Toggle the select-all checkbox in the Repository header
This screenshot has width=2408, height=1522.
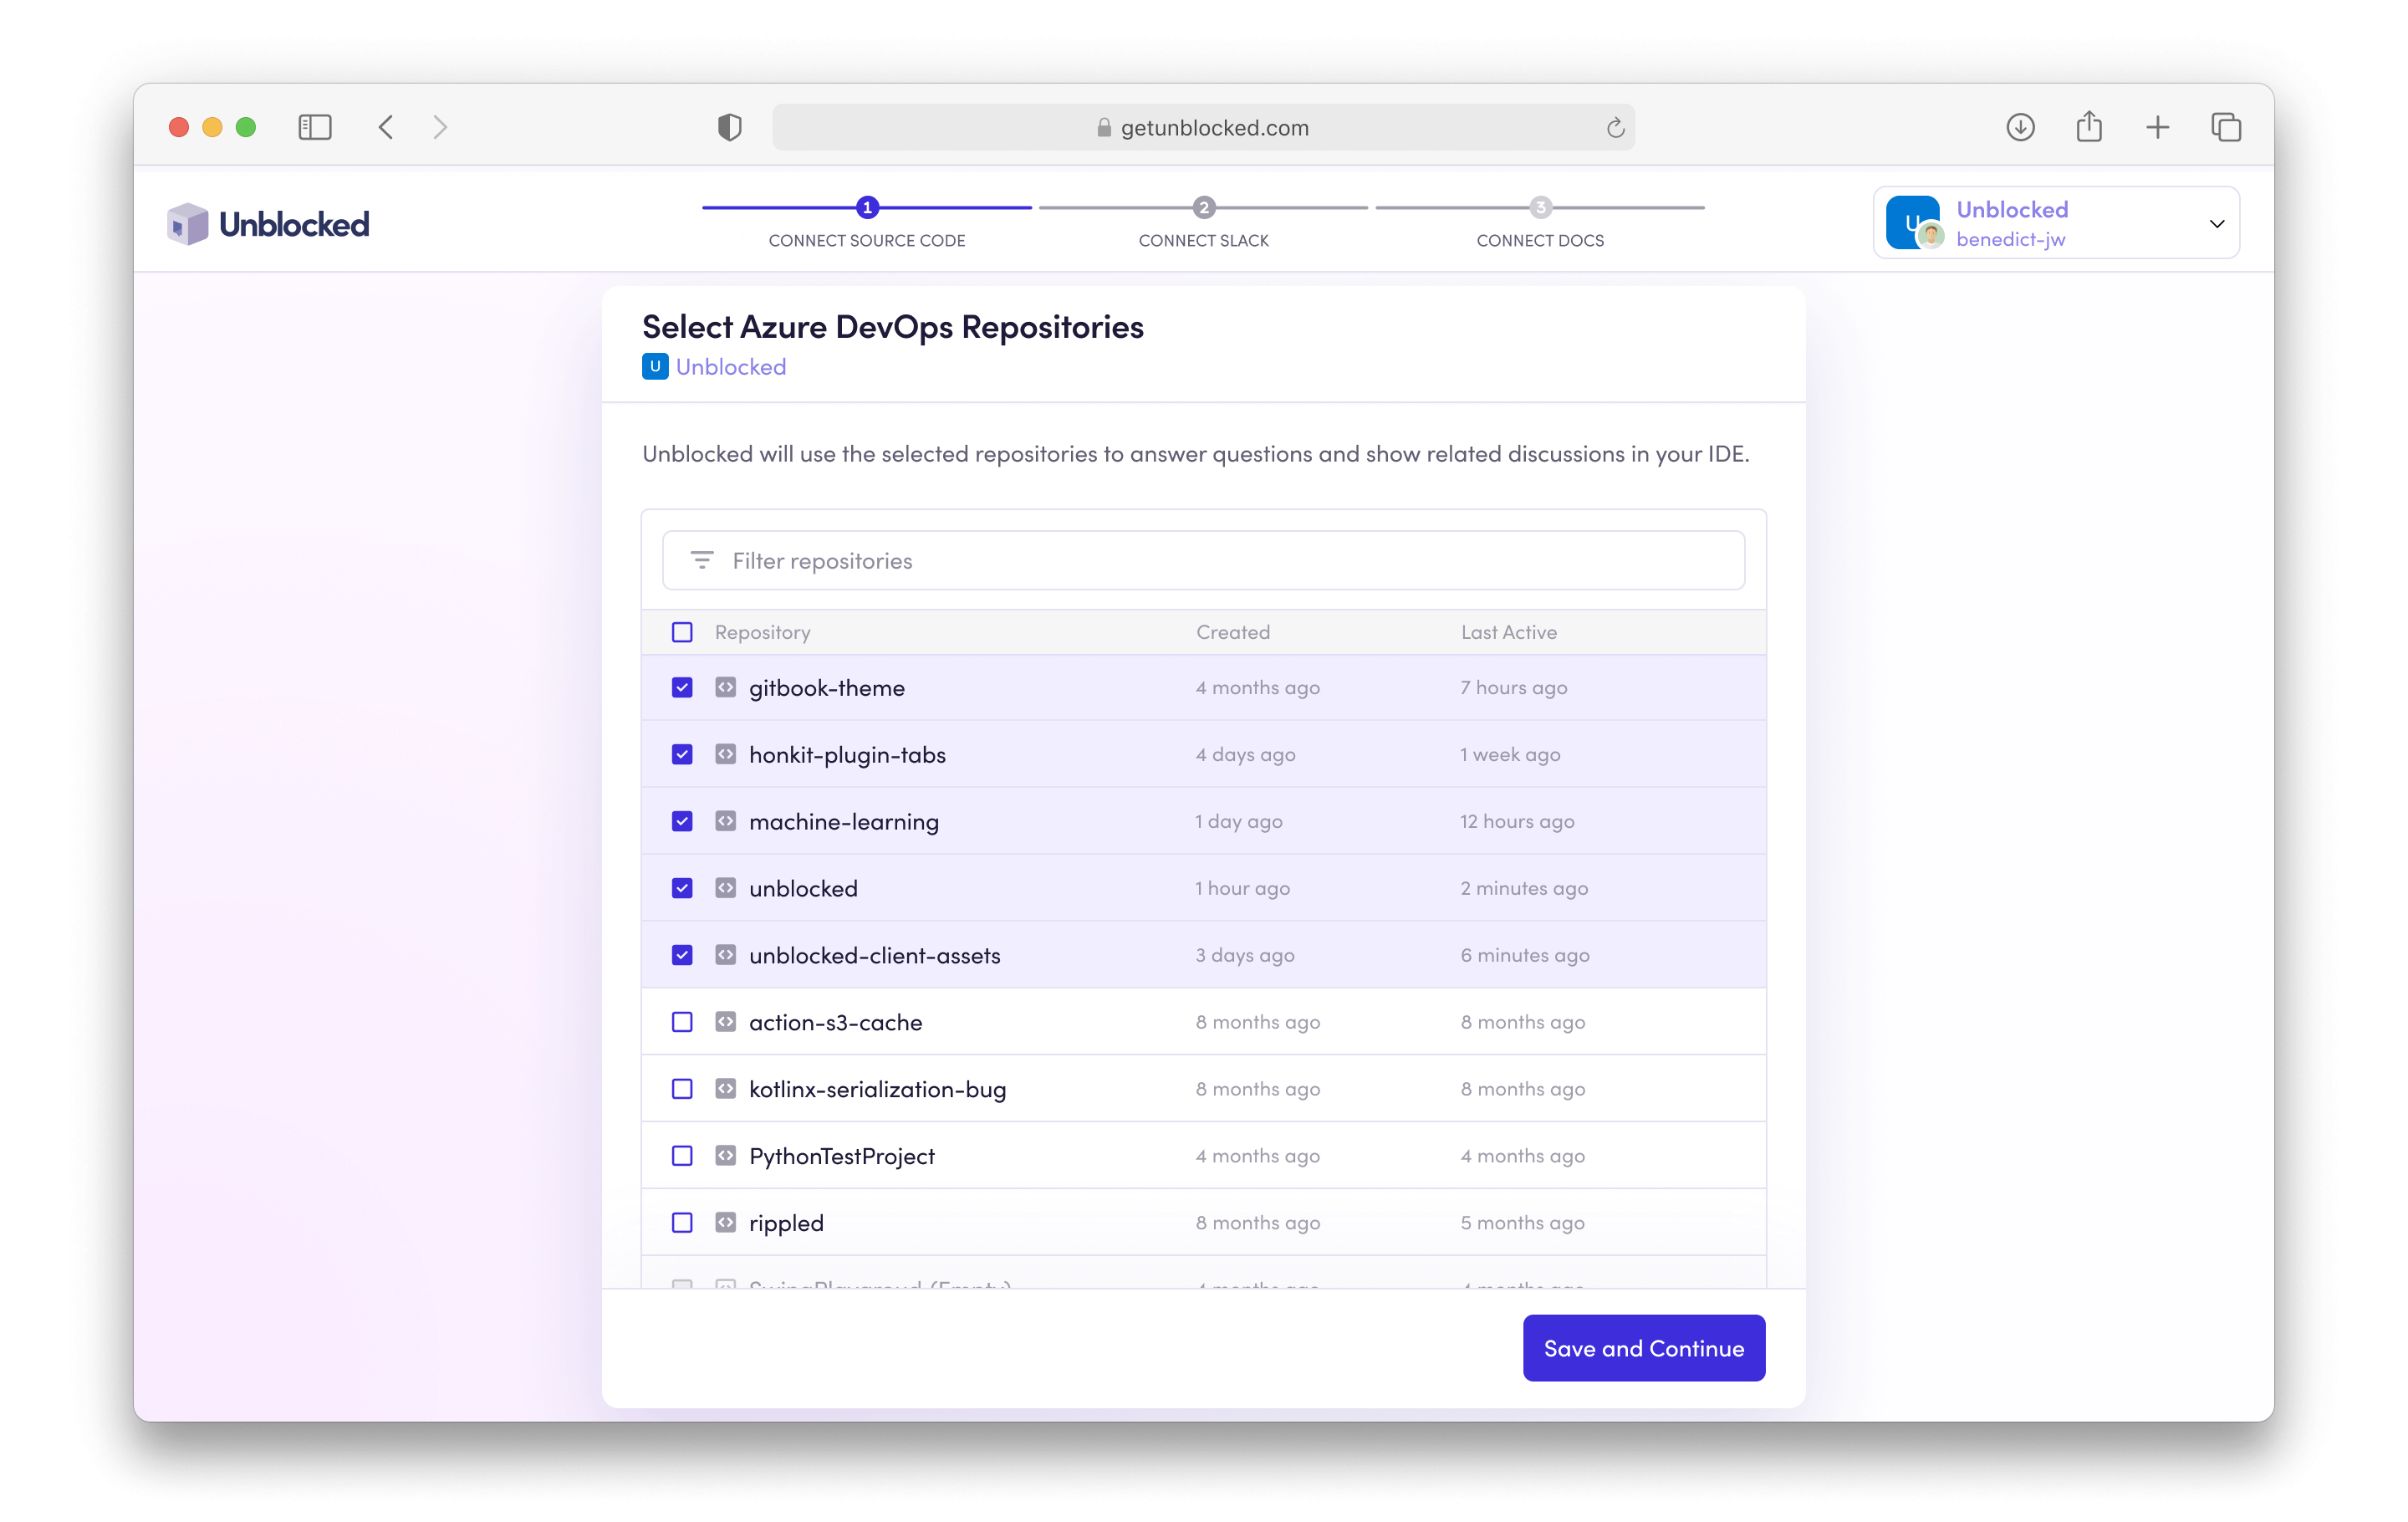(x=682, y=632)
